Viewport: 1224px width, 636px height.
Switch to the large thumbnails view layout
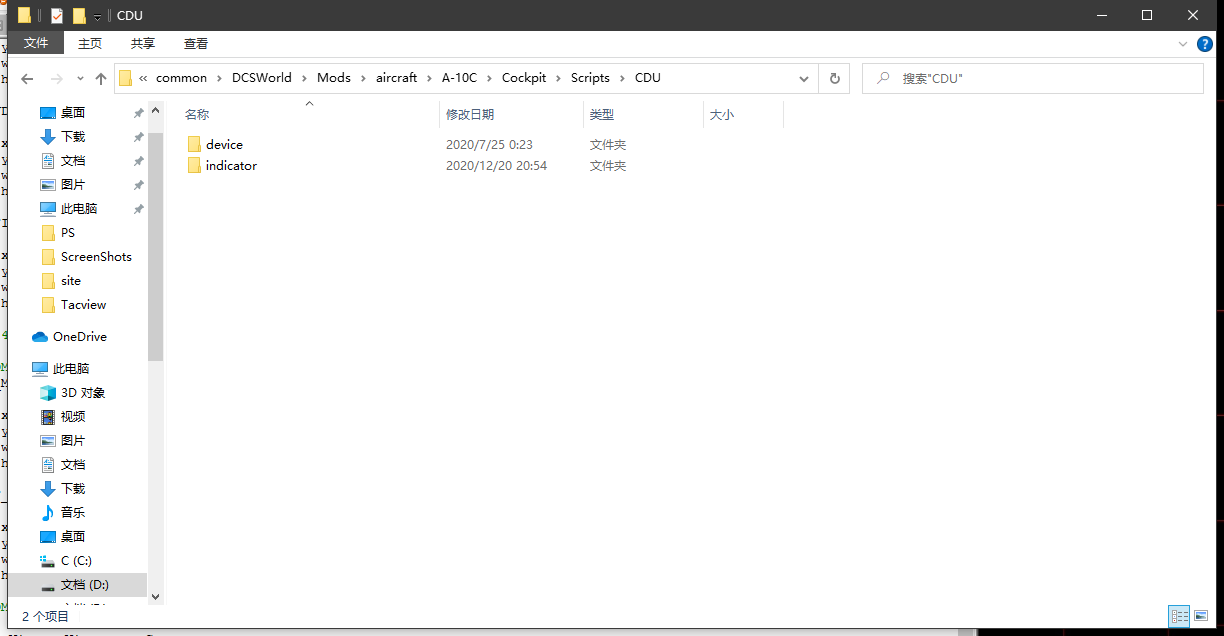(x=1201, y=616)
